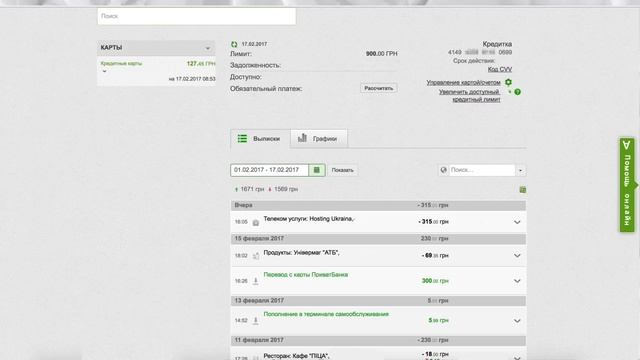Expand the Кредитные карты chevron
Viewport: 640px width, 360px height.
(x=104, y=71)
